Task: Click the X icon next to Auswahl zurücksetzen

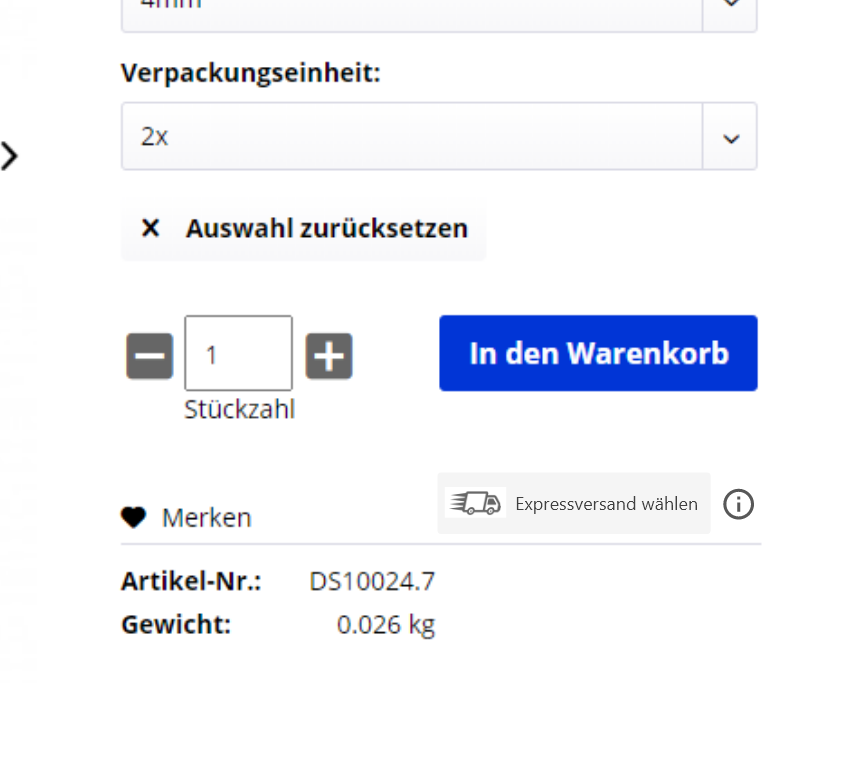Action: 150,228
